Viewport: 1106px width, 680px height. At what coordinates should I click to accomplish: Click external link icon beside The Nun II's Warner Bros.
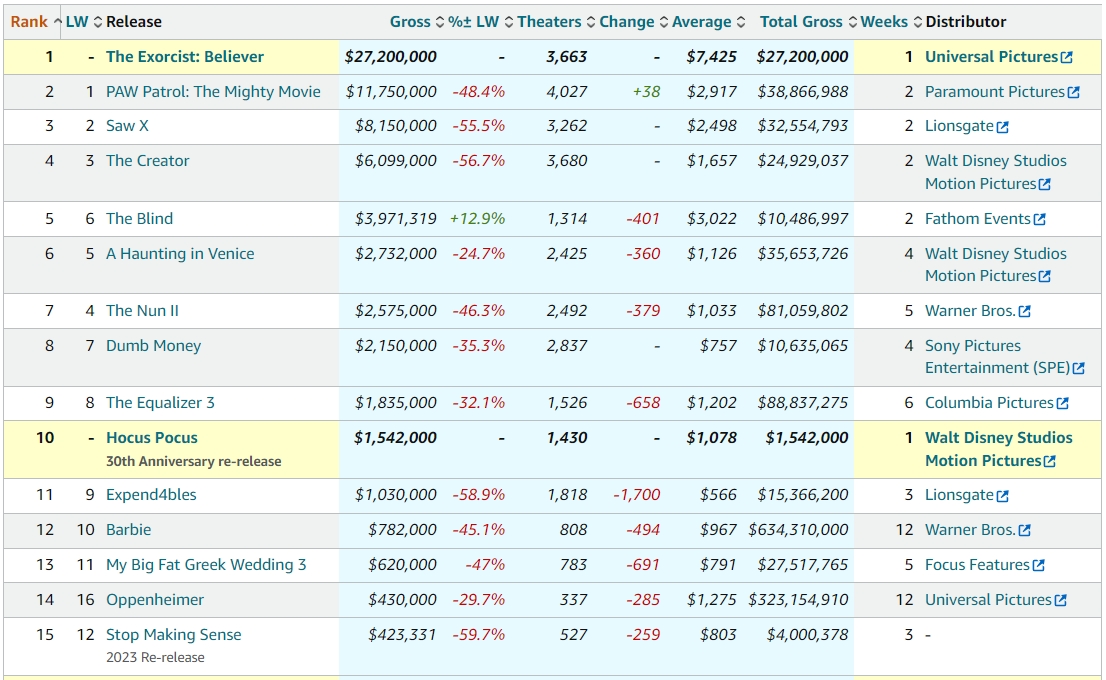point(1024,312)
